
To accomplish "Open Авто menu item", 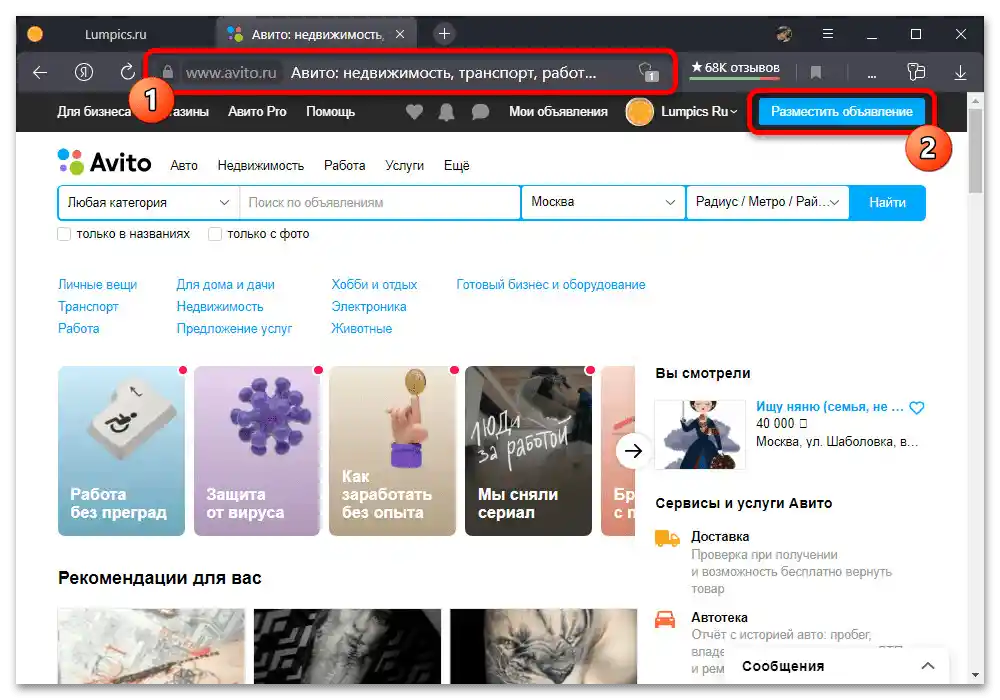I will pos(184,166).
